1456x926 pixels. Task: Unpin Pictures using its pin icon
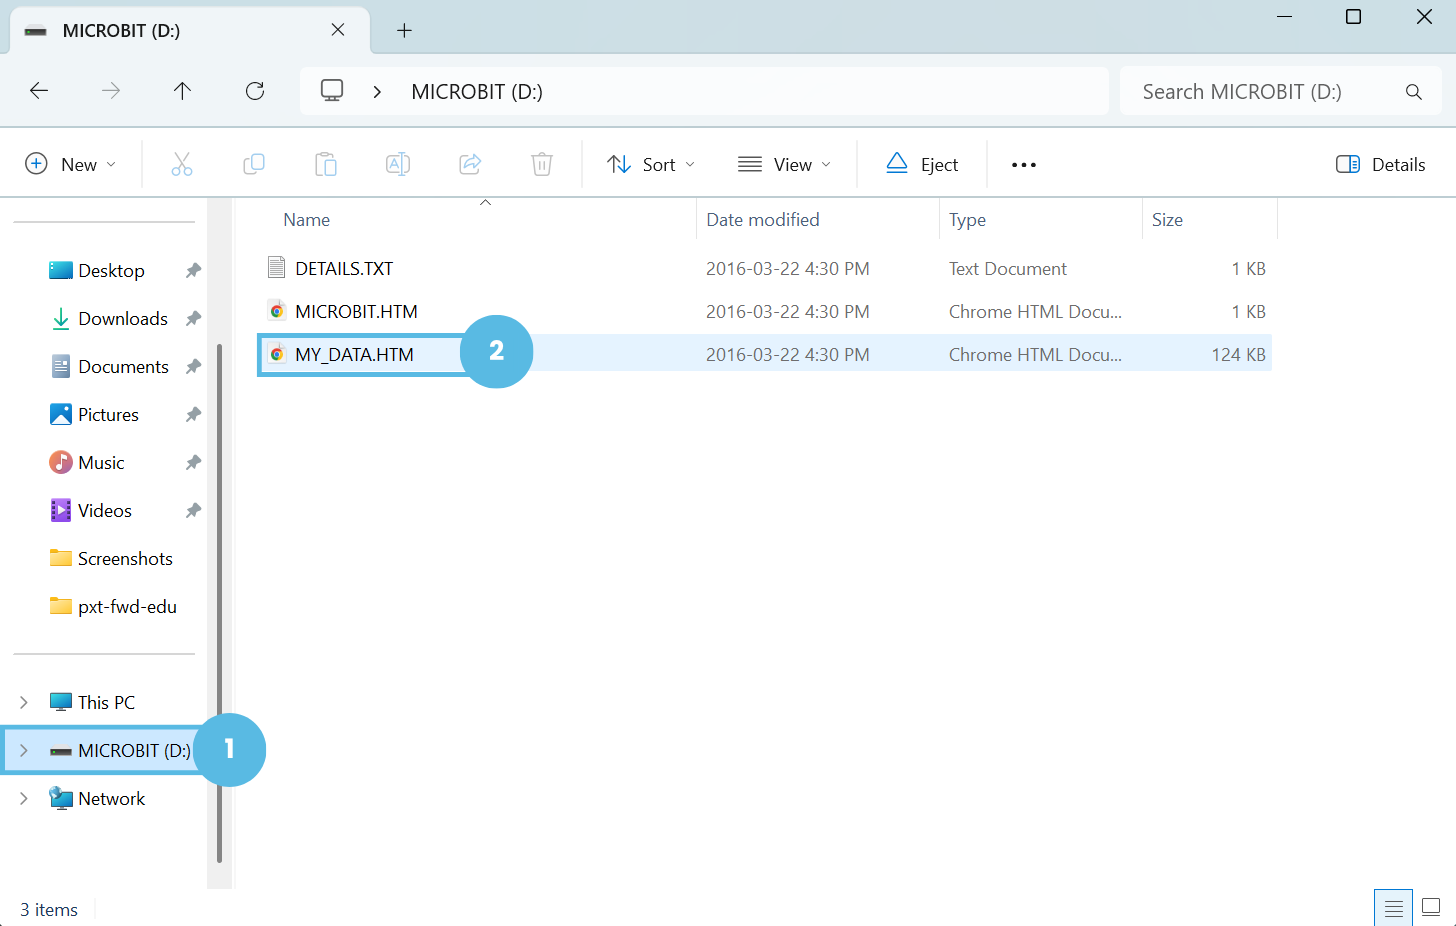pyautogui.click(x=193, y=414)
